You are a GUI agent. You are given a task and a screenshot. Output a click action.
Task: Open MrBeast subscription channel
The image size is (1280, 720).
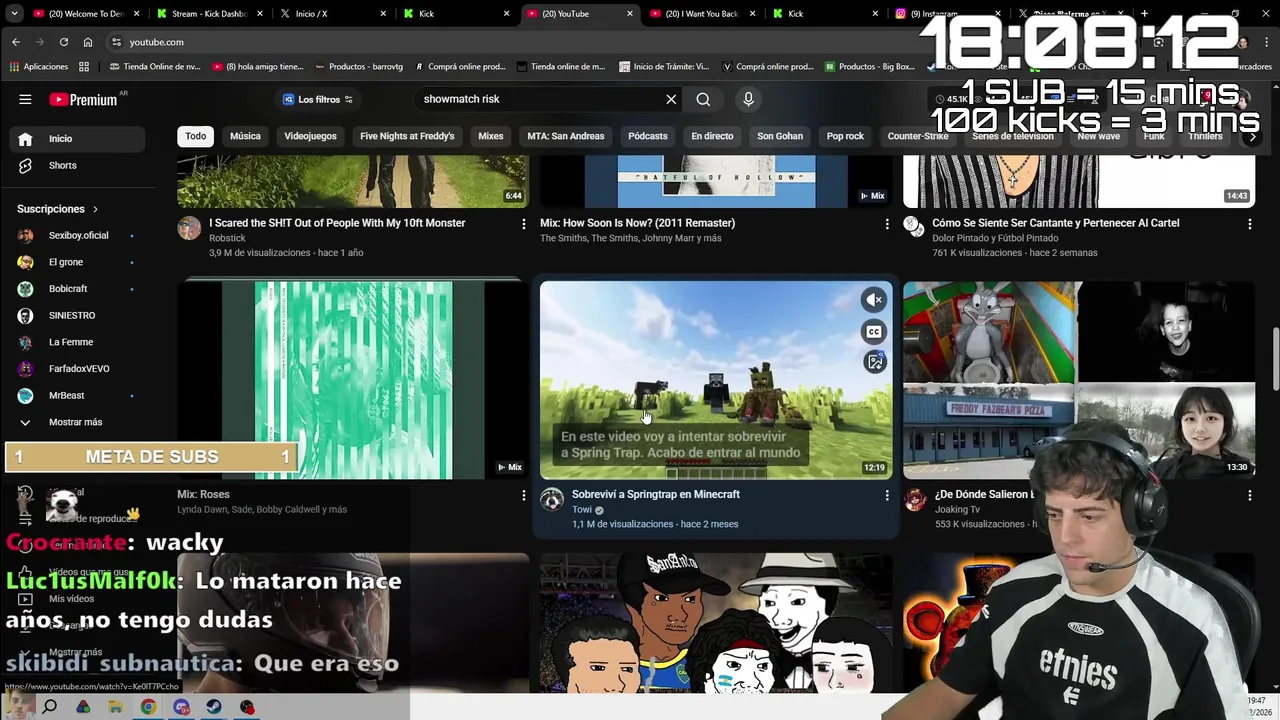76,396
